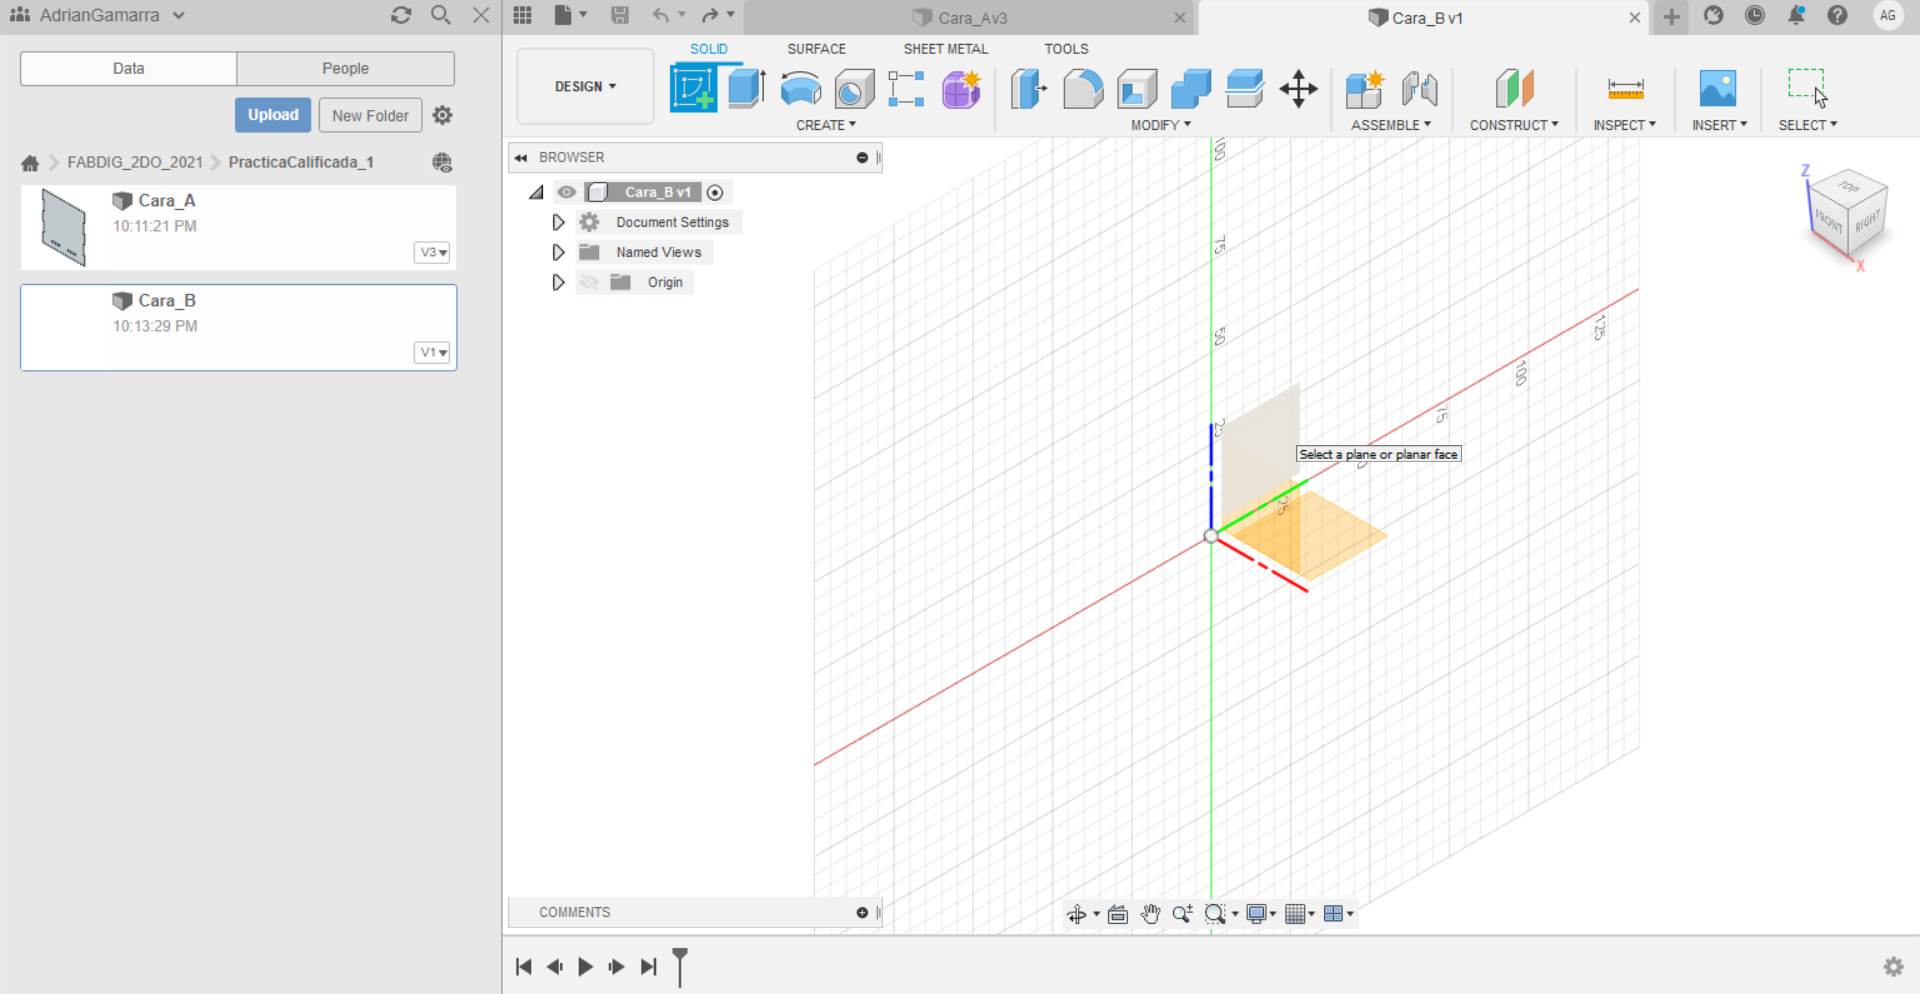The height and width of the screenshot is (994, 1920).
Task: Click the timeline marker handle
Action: coord(680,965)
